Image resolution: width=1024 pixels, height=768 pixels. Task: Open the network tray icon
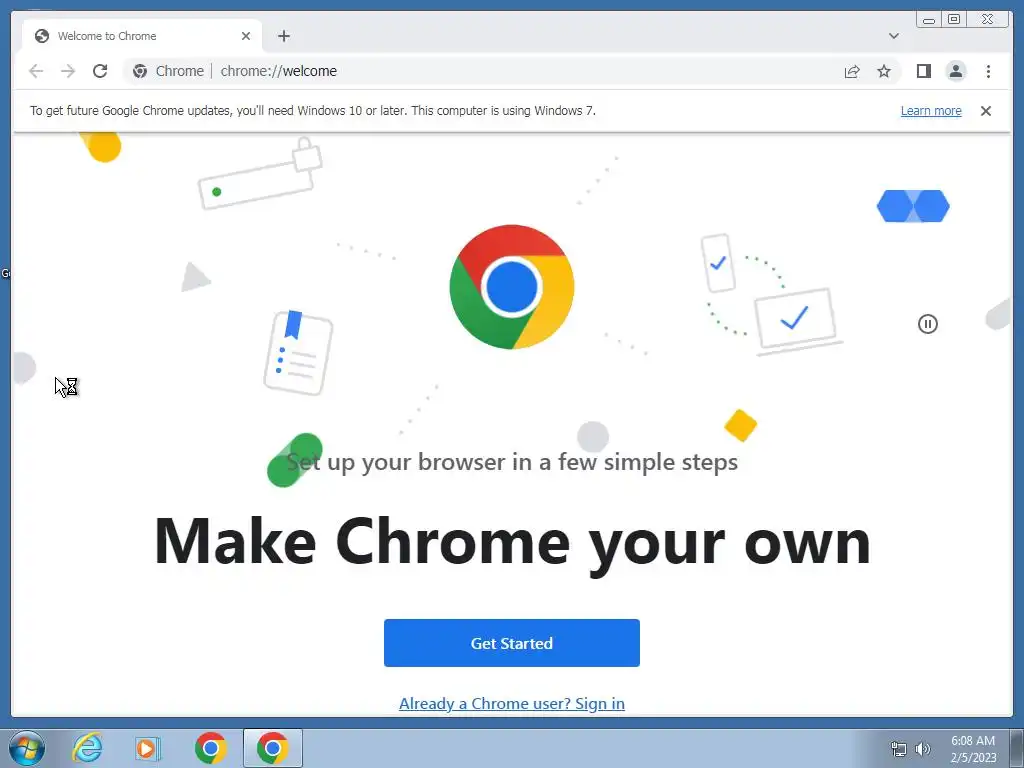point(899,749)
